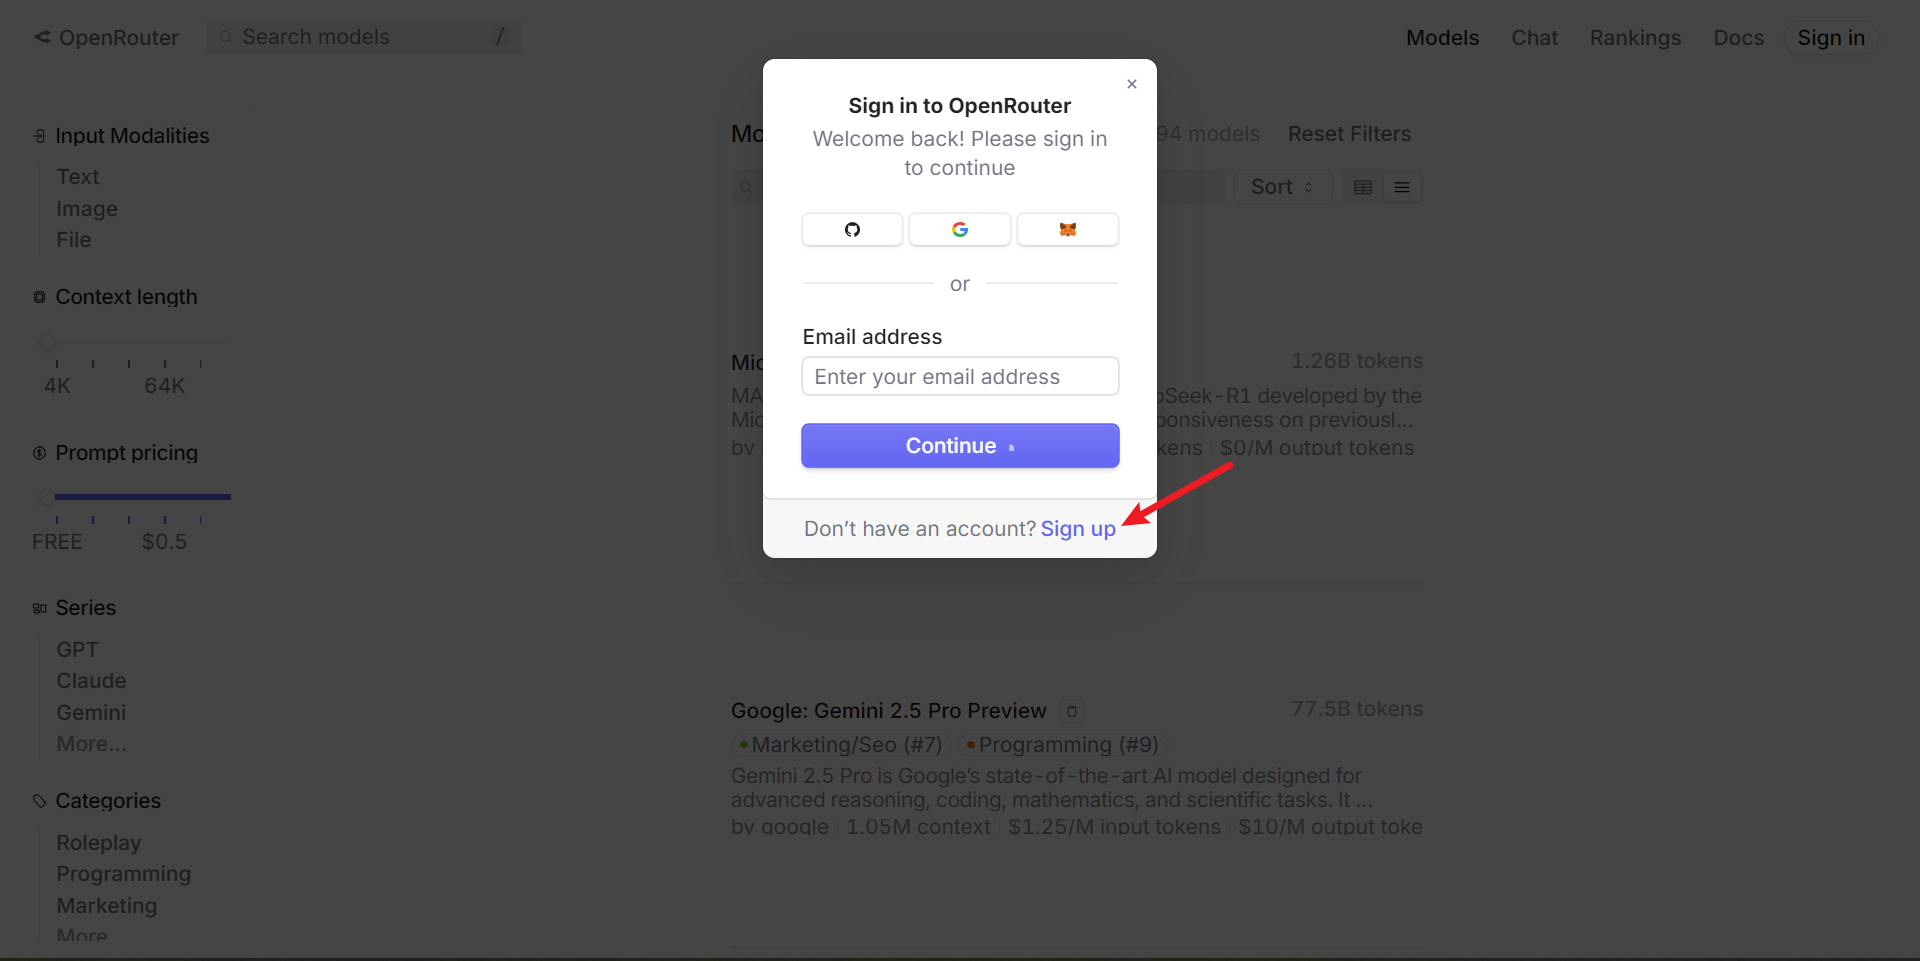Image resolution: width=1920 pixels, height=961 pixels.
Task: Toggle the GPT series filter
Action: [x=77, y=650]
